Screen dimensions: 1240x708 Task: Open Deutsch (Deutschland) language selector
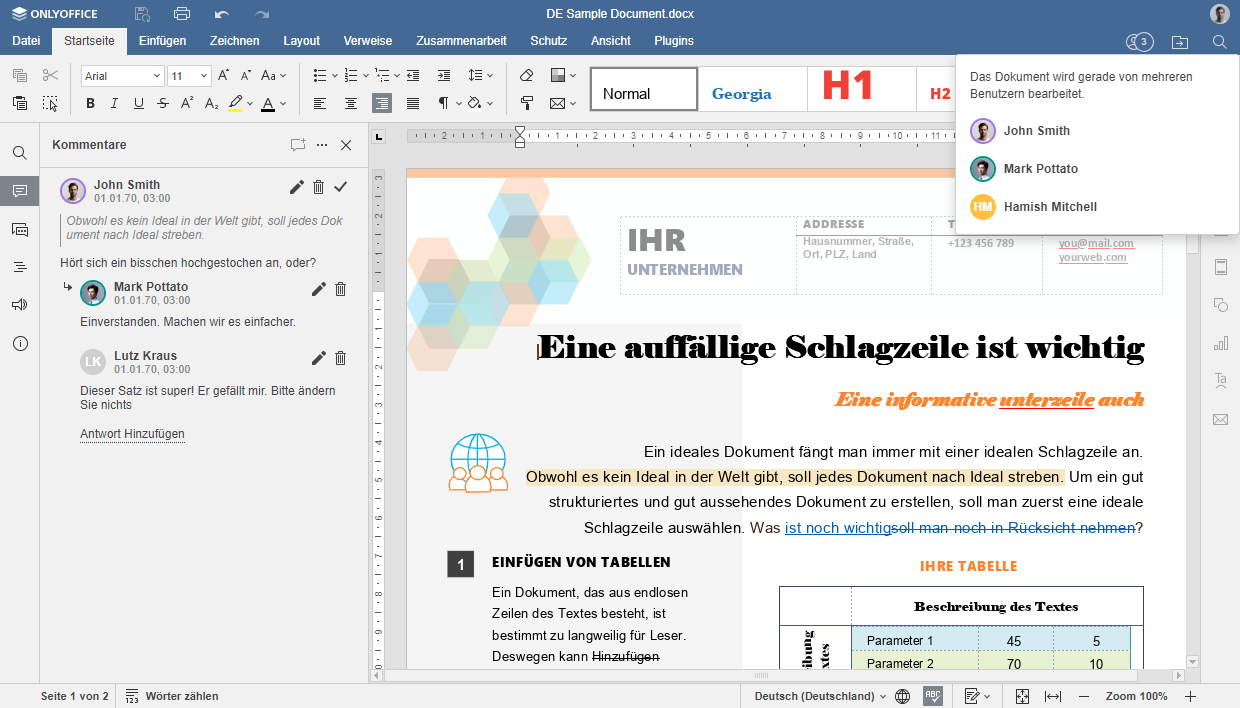click(x=819, y=696)
